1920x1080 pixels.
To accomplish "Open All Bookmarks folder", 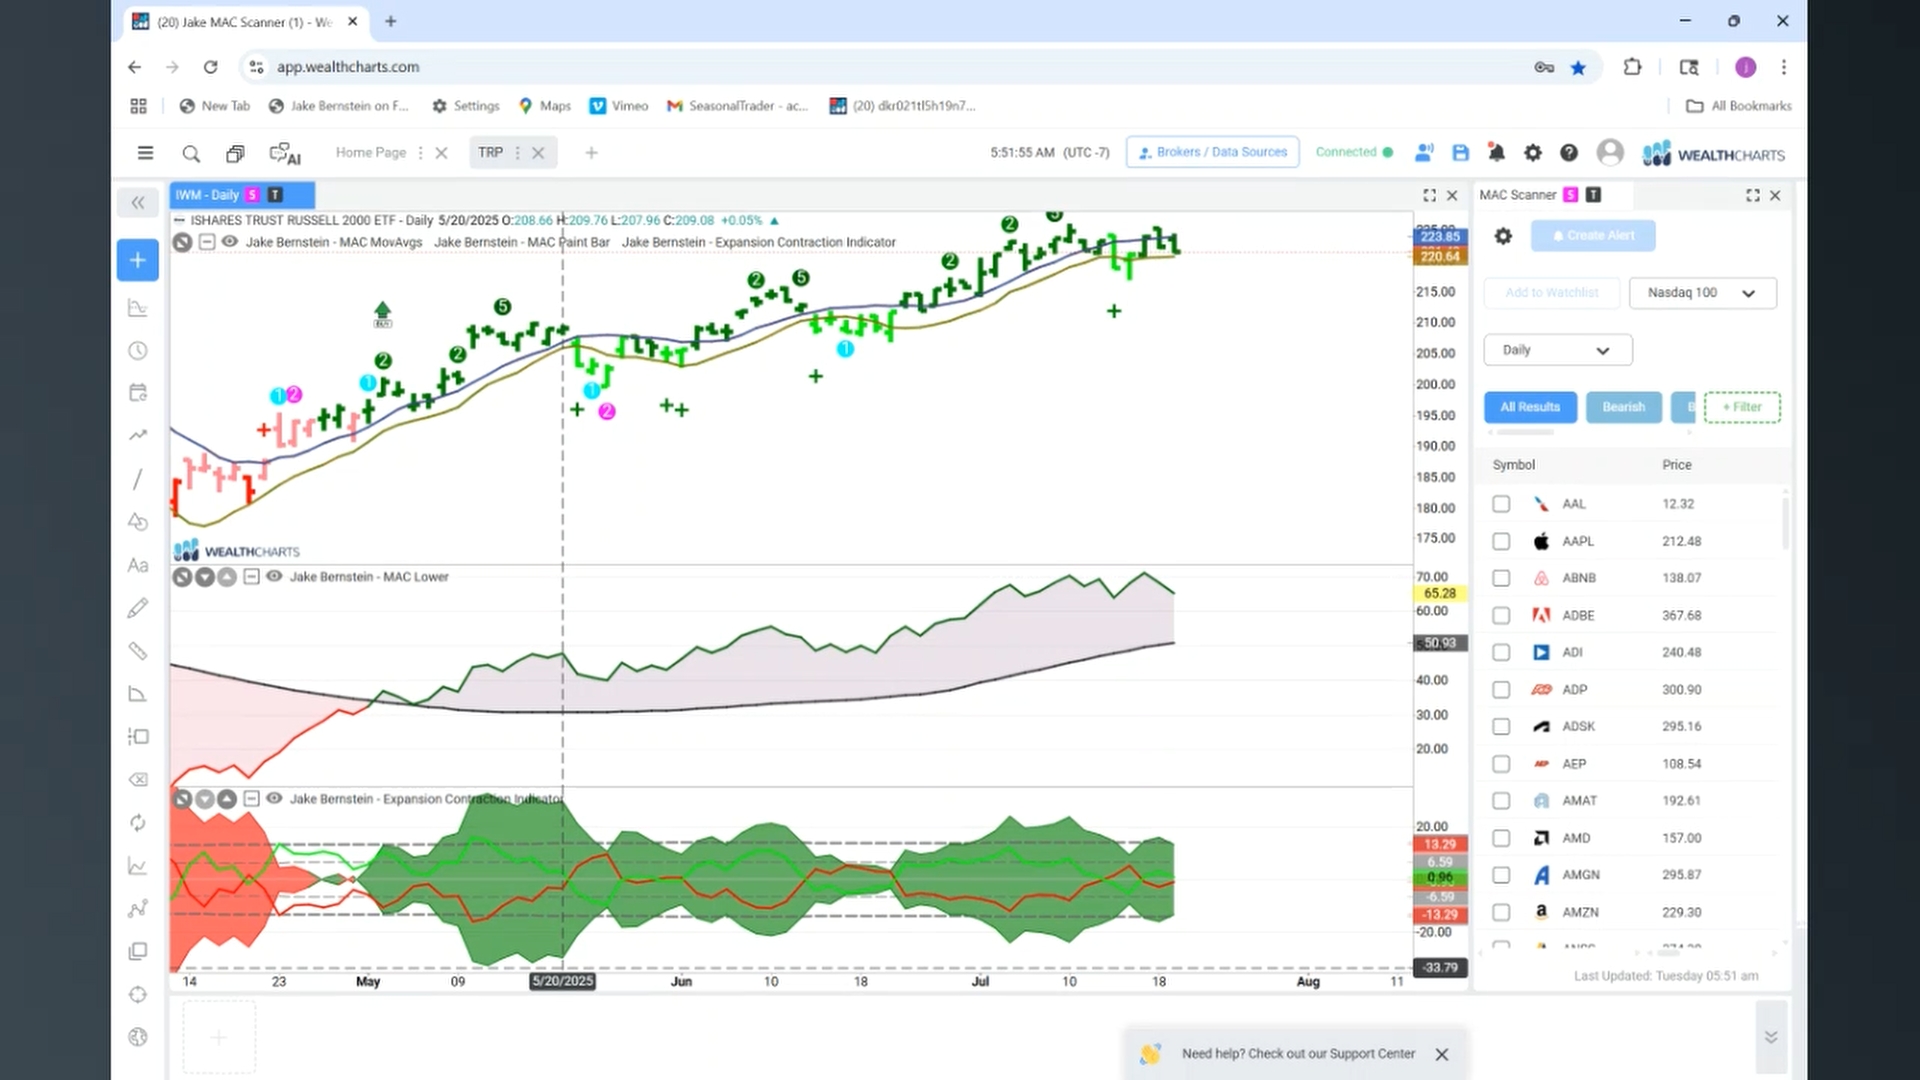I will coord(1739,106).
